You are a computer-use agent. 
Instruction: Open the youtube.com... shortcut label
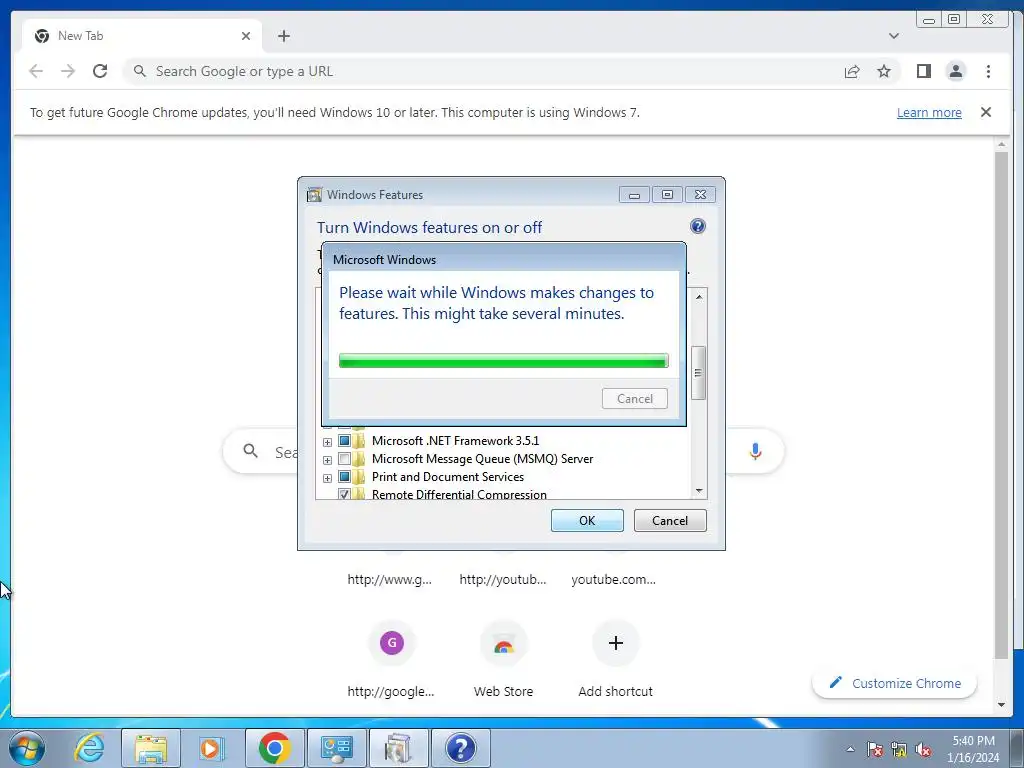[x=613, y=579]
